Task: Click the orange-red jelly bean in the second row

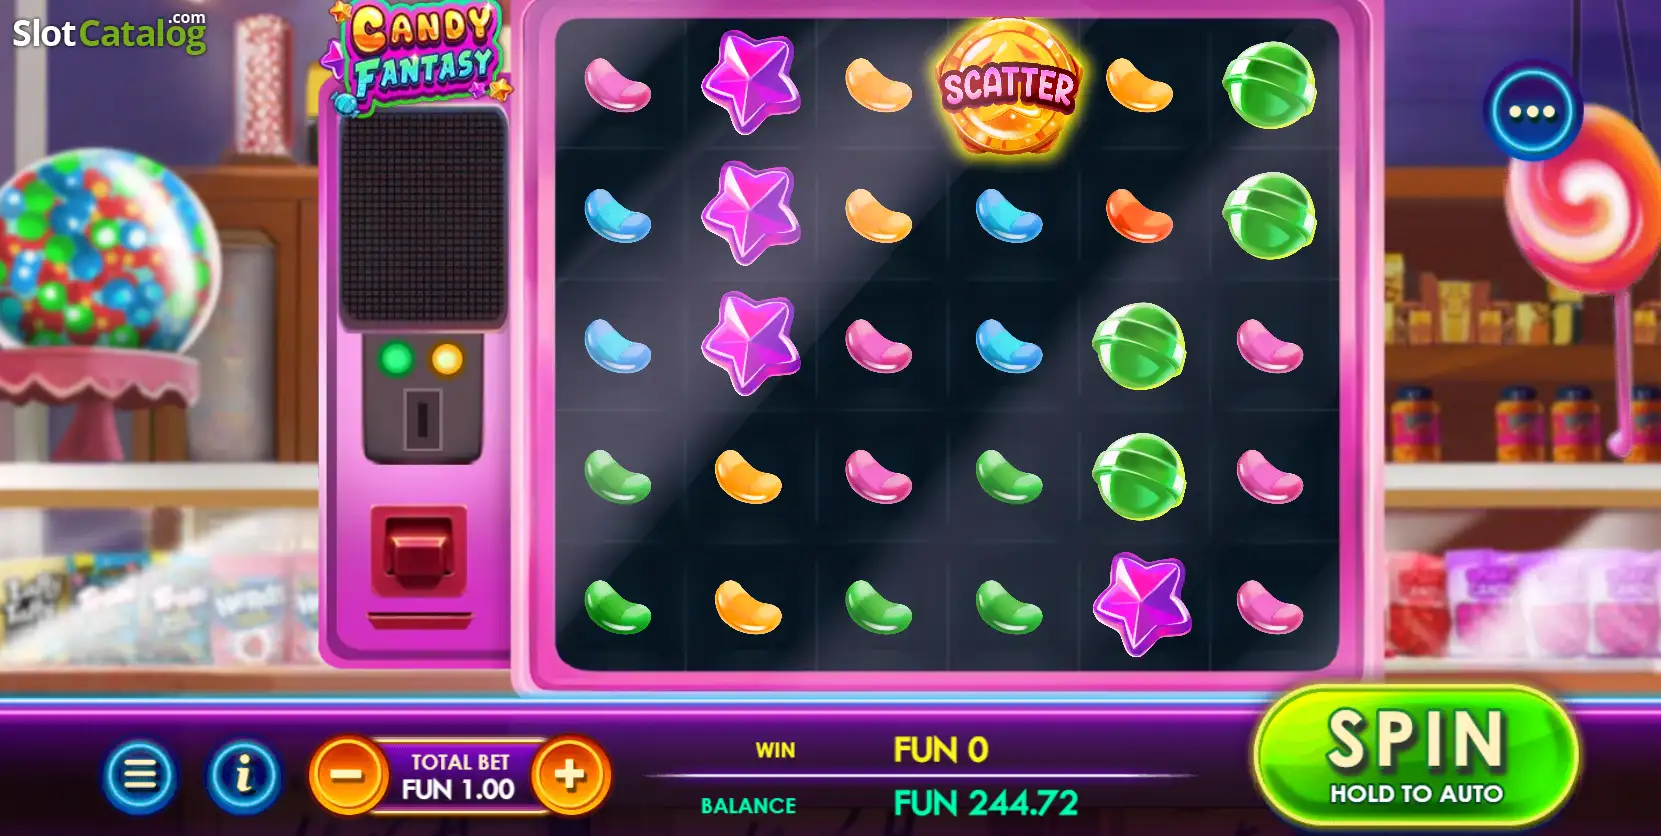Action: (x=1138, y=216)
